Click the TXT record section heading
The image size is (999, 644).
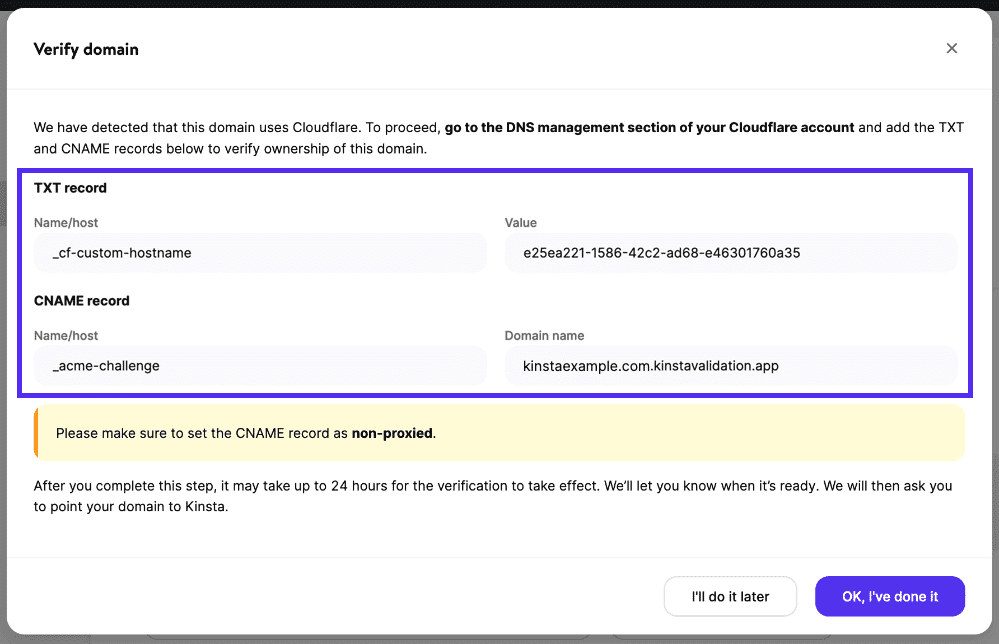pos(70,187)
